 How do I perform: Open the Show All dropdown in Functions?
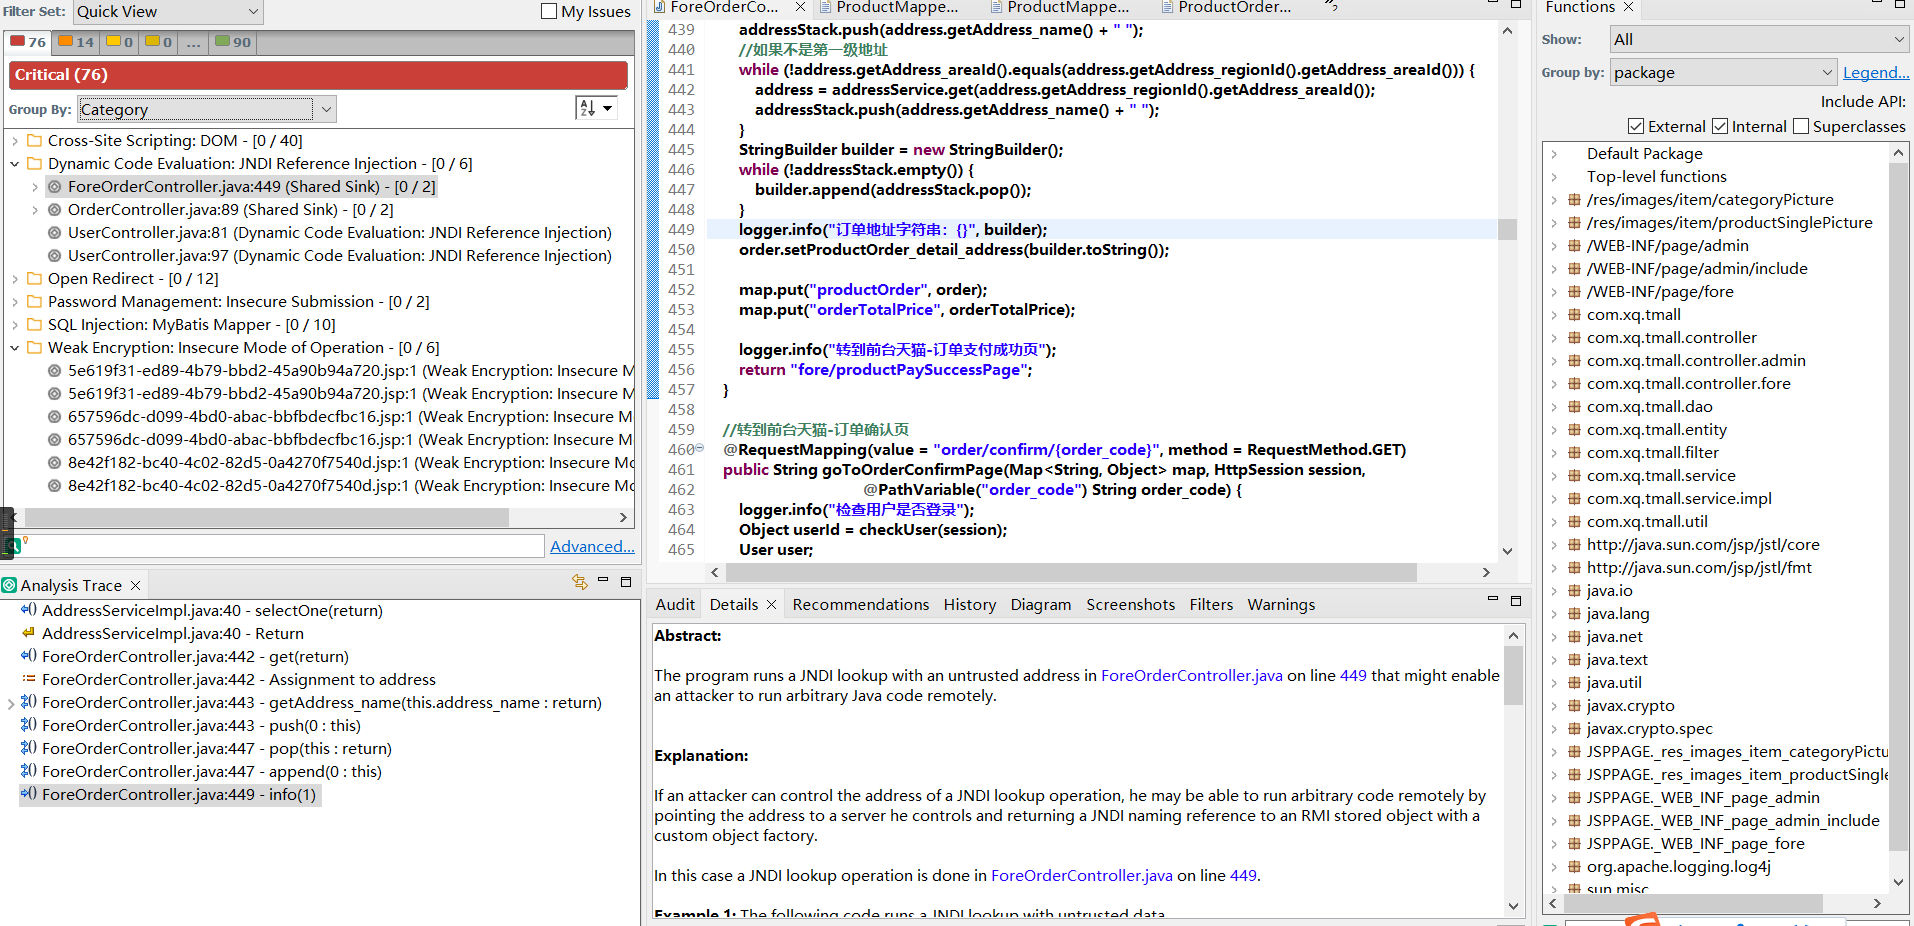point(1759,39)
